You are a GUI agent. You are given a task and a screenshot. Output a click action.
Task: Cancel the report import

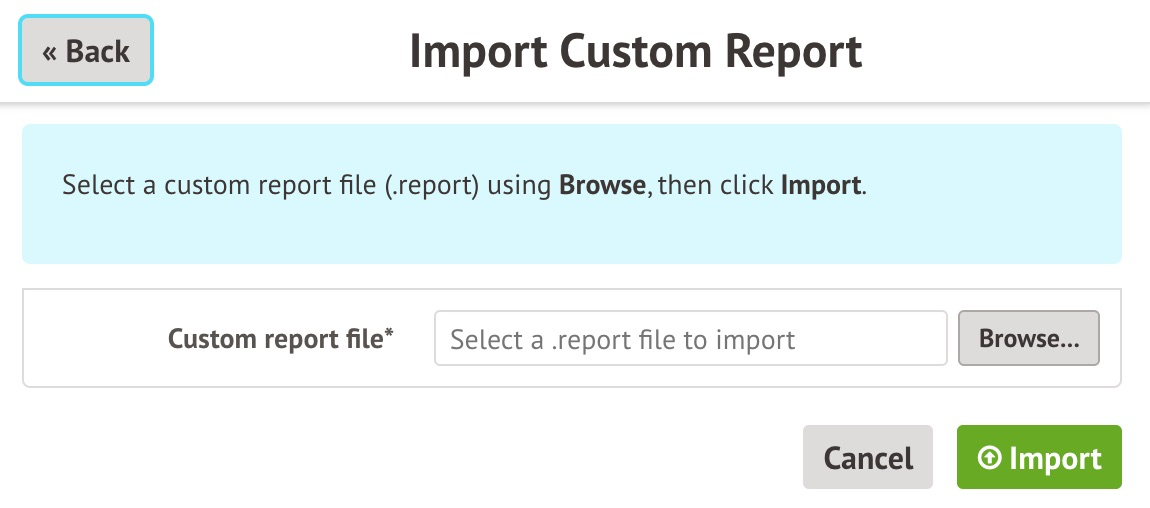[x=867, y=458]
